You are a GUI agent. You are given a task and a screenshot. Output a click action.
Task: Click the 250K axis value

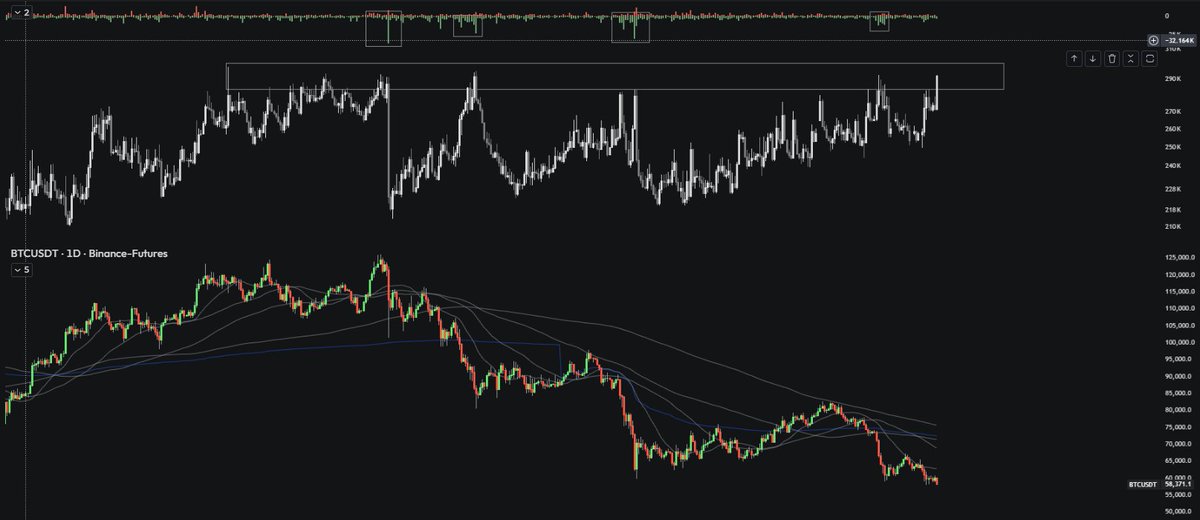point(1173,147)
